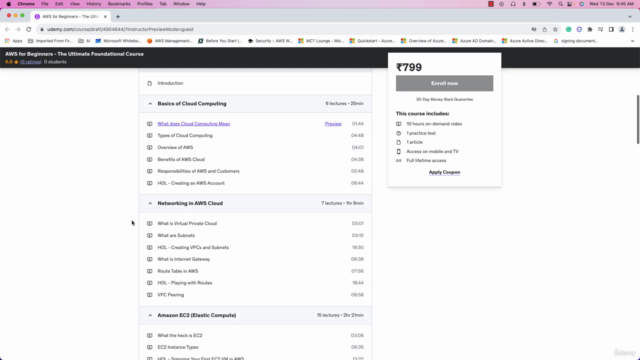
Task: Click the browser forward arrow
Action: pyautogui.click(x=18, y=29)
